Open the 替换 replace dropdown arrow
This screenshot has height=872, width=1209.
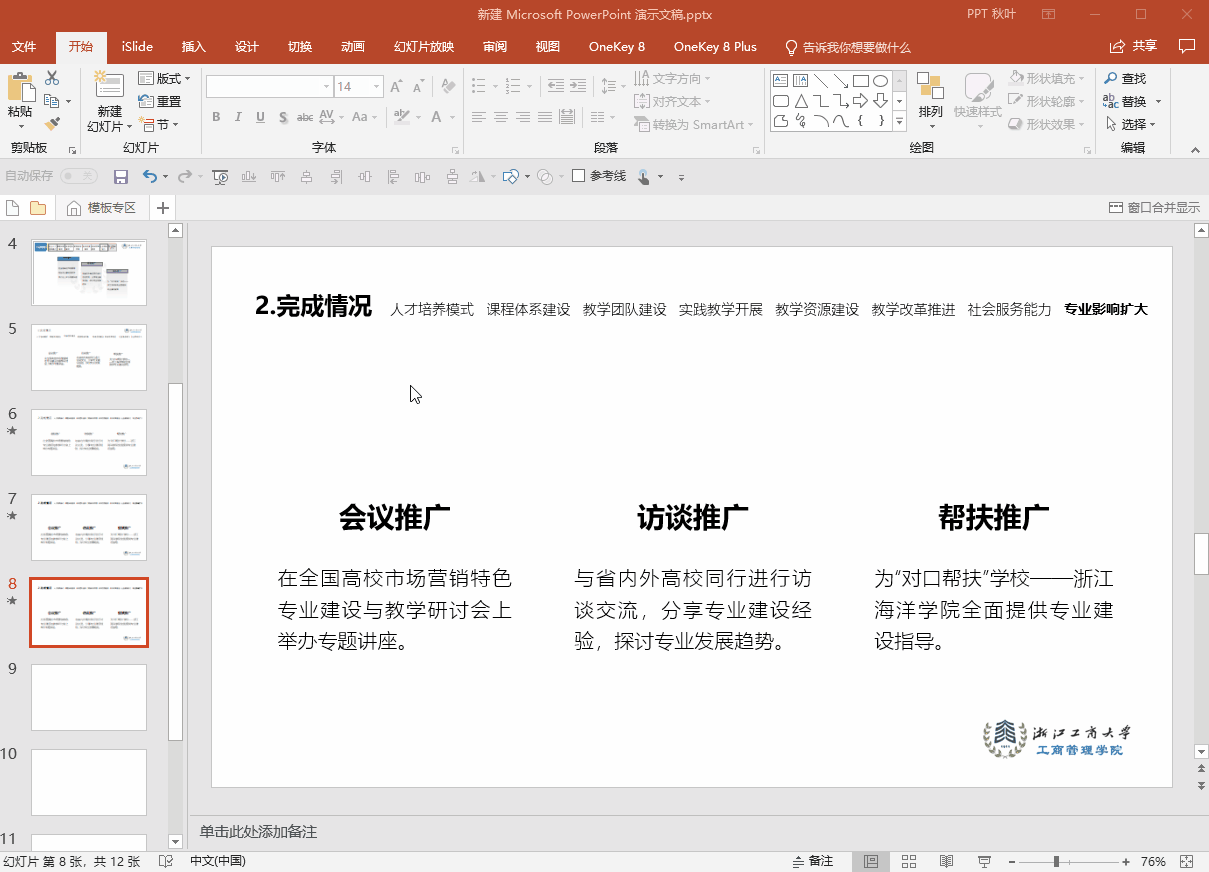1158,101
